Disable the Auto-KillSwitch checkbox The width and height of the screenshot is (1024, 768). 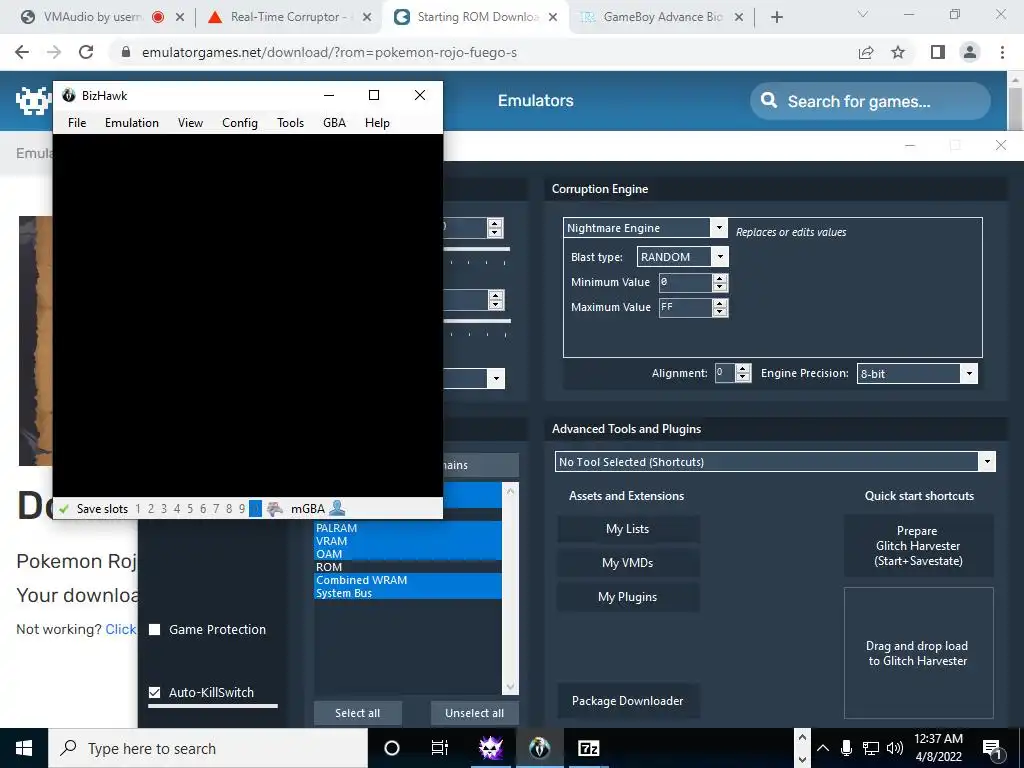(155, 692)
